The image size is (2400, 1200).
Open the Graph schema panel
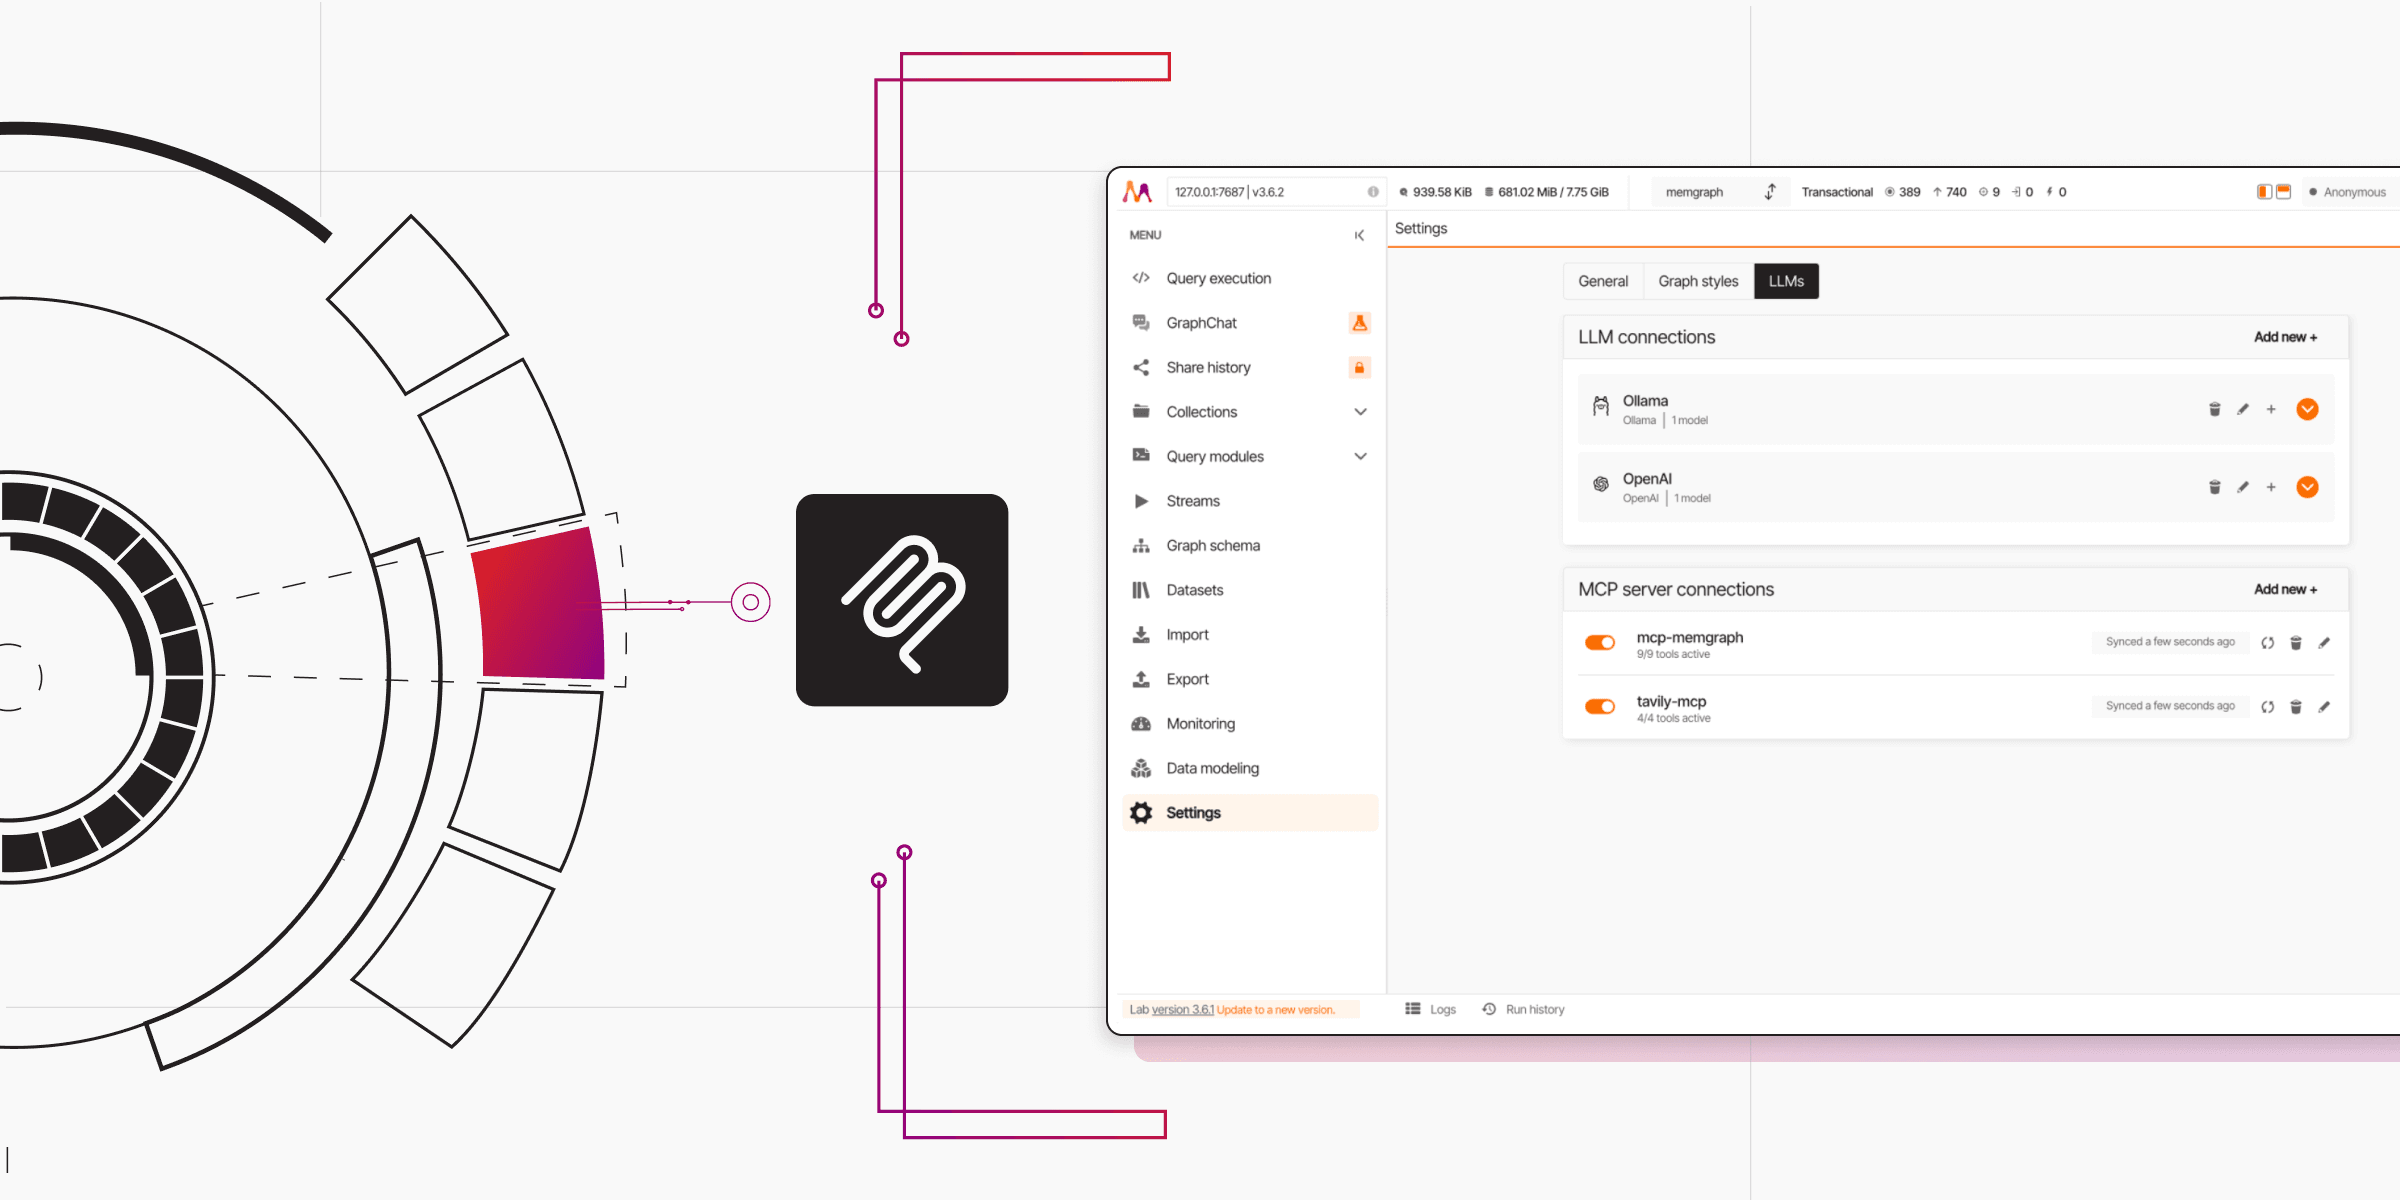click(x=1213, y=545)
